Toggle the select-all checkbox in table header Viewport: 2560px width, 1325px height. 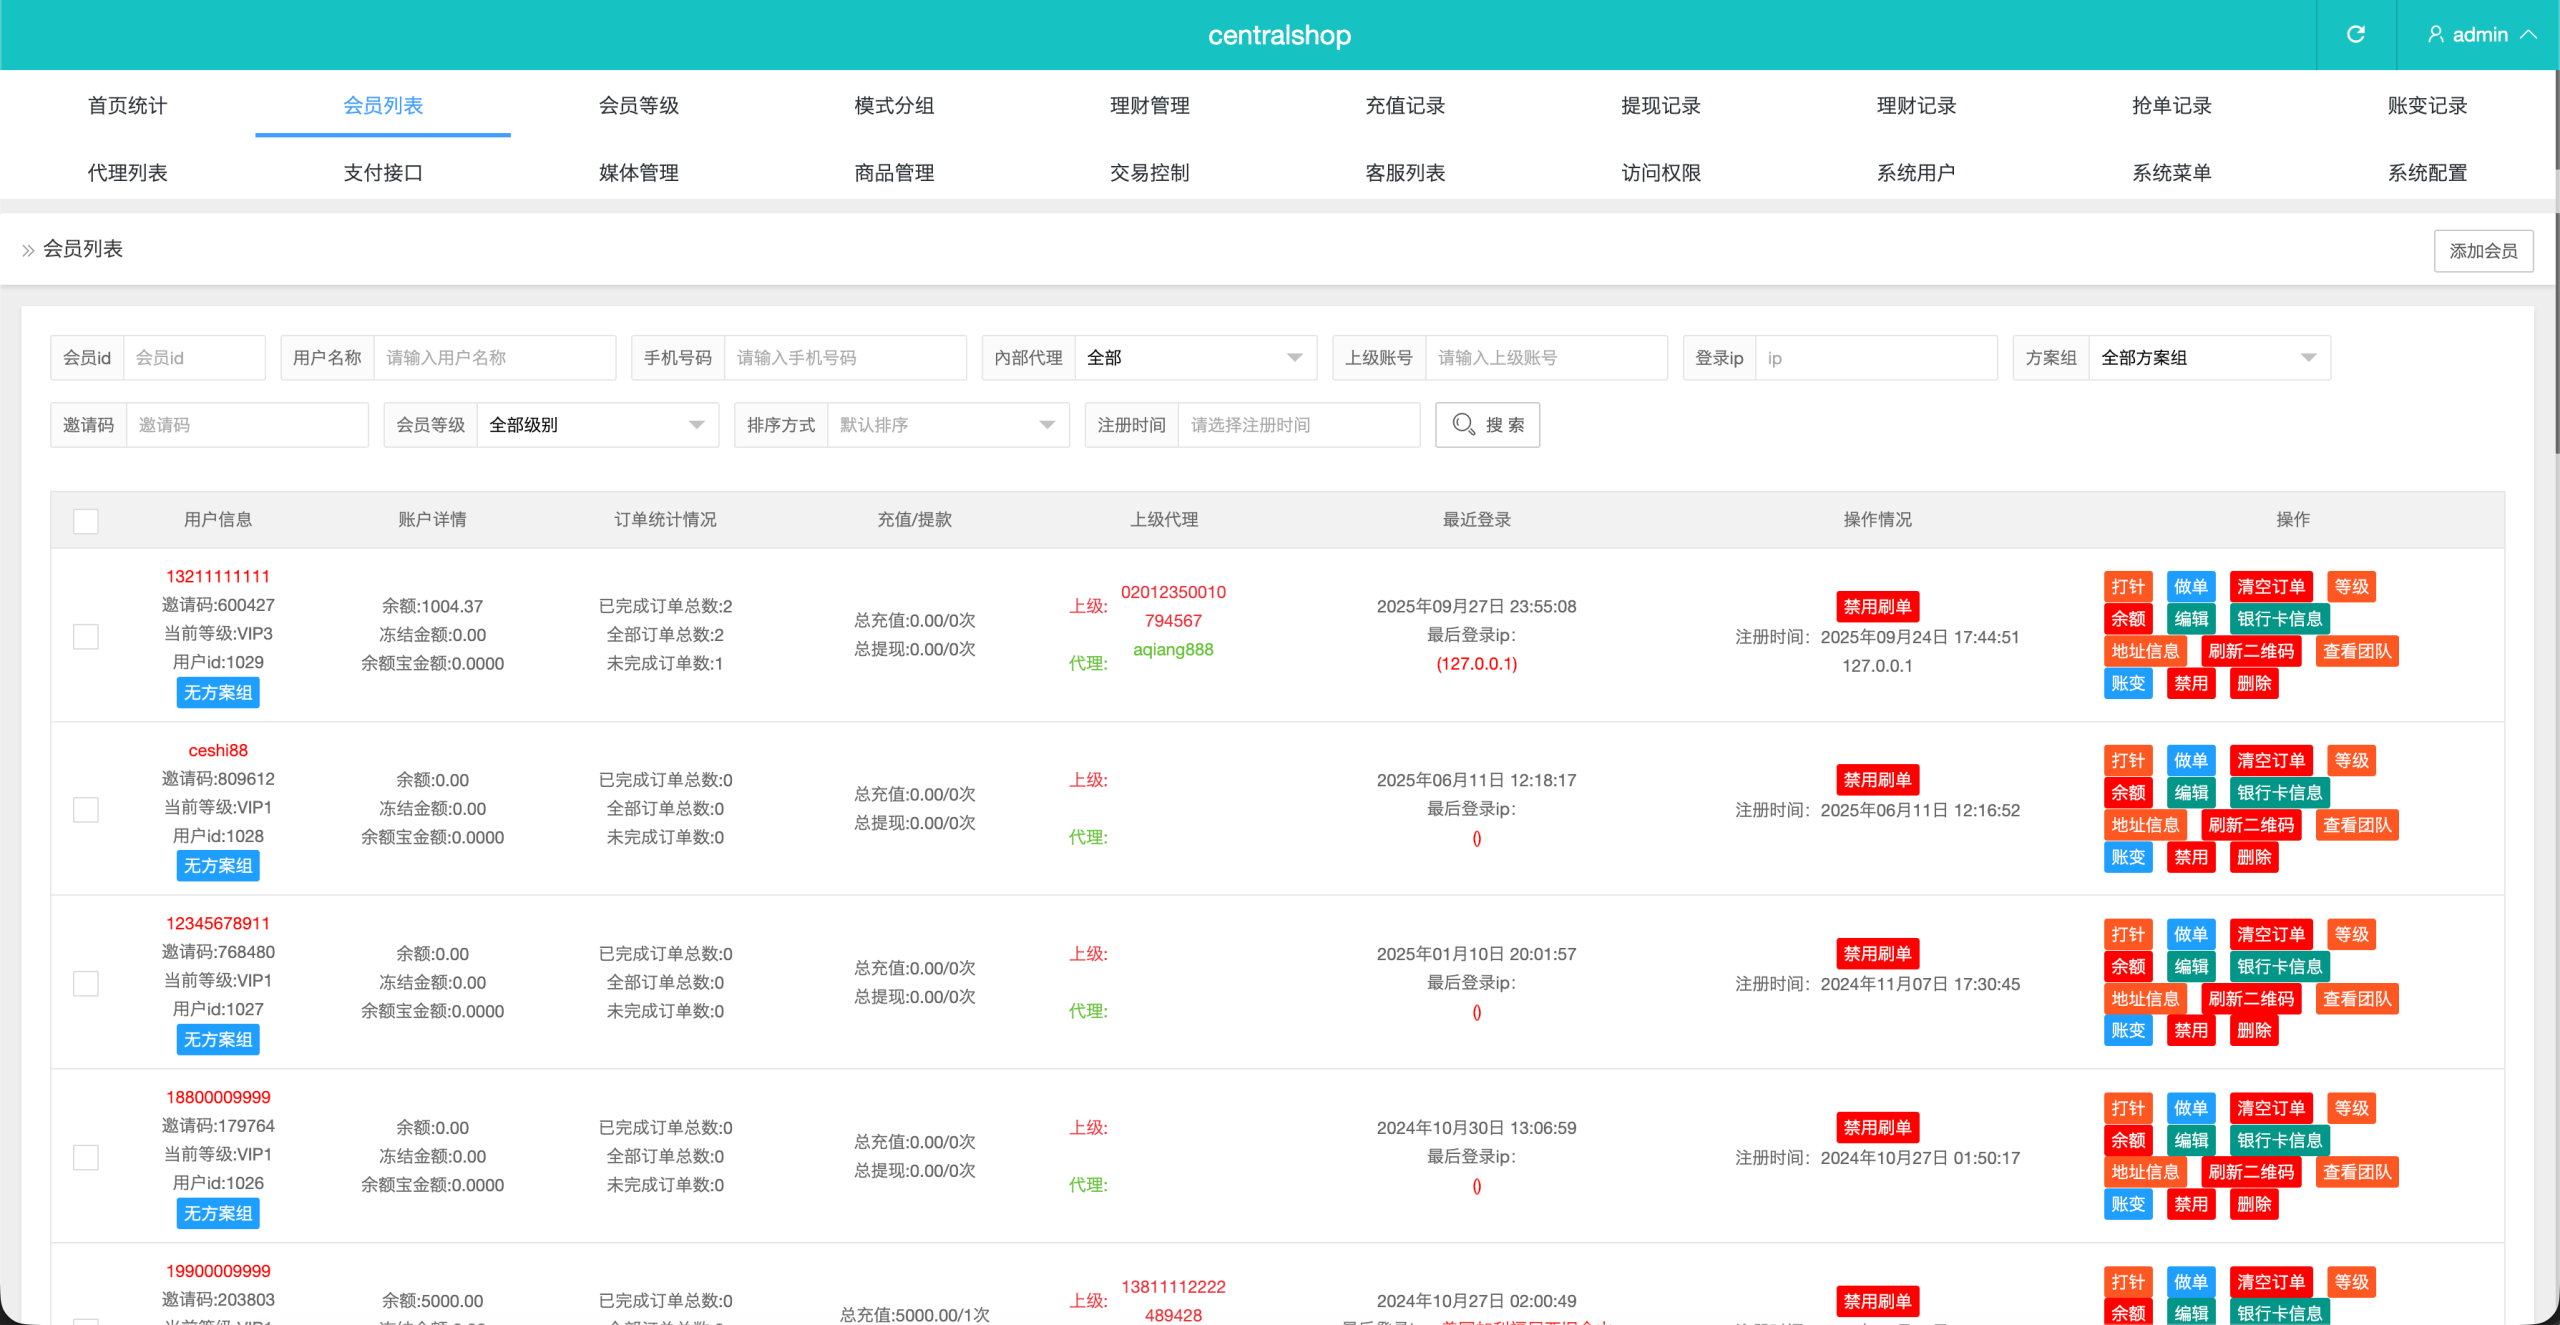pyautogui.click(x=86, y=521)
